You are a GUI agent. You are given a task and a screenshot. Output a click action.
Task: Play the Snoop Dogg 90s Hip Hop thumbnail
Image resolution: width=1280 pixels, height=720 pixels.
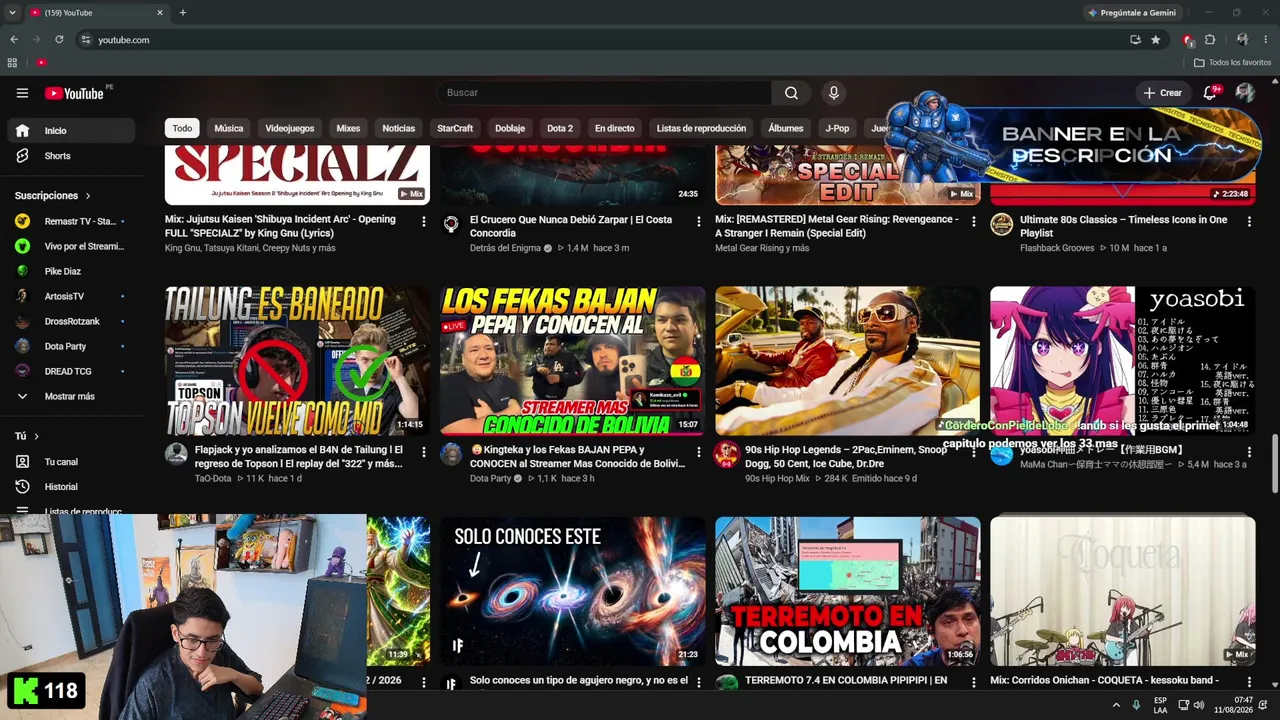coord(848,361)
